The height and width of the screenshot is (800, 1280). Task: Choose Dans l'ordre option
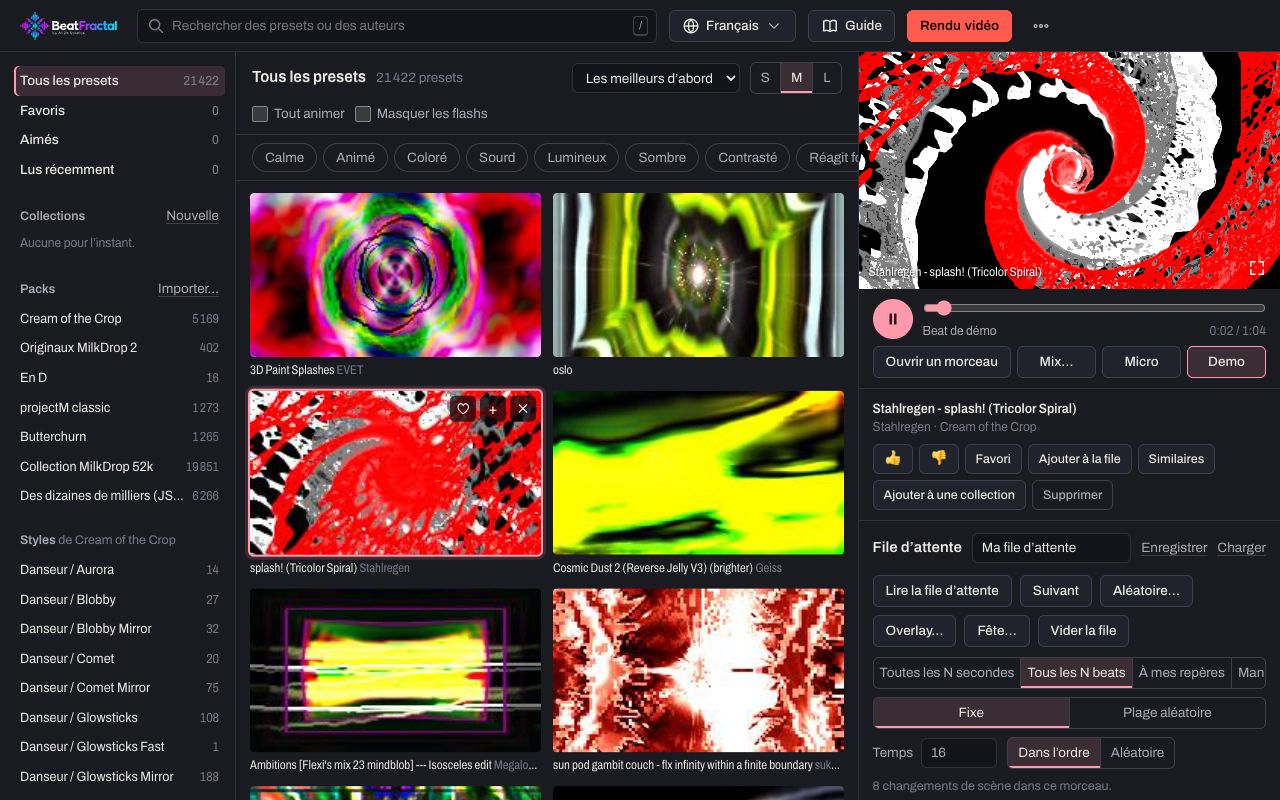coord(1054,752)
